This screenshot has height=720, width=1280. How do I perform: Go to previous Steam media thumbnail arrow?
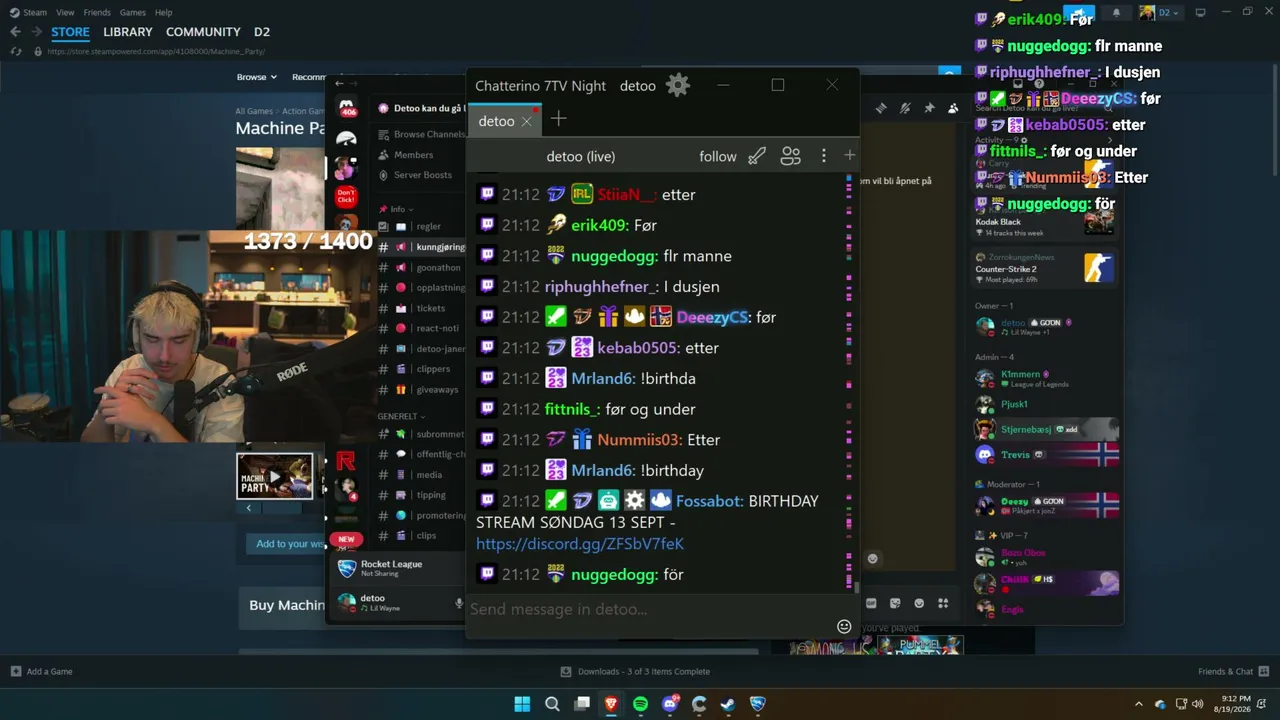248,508
